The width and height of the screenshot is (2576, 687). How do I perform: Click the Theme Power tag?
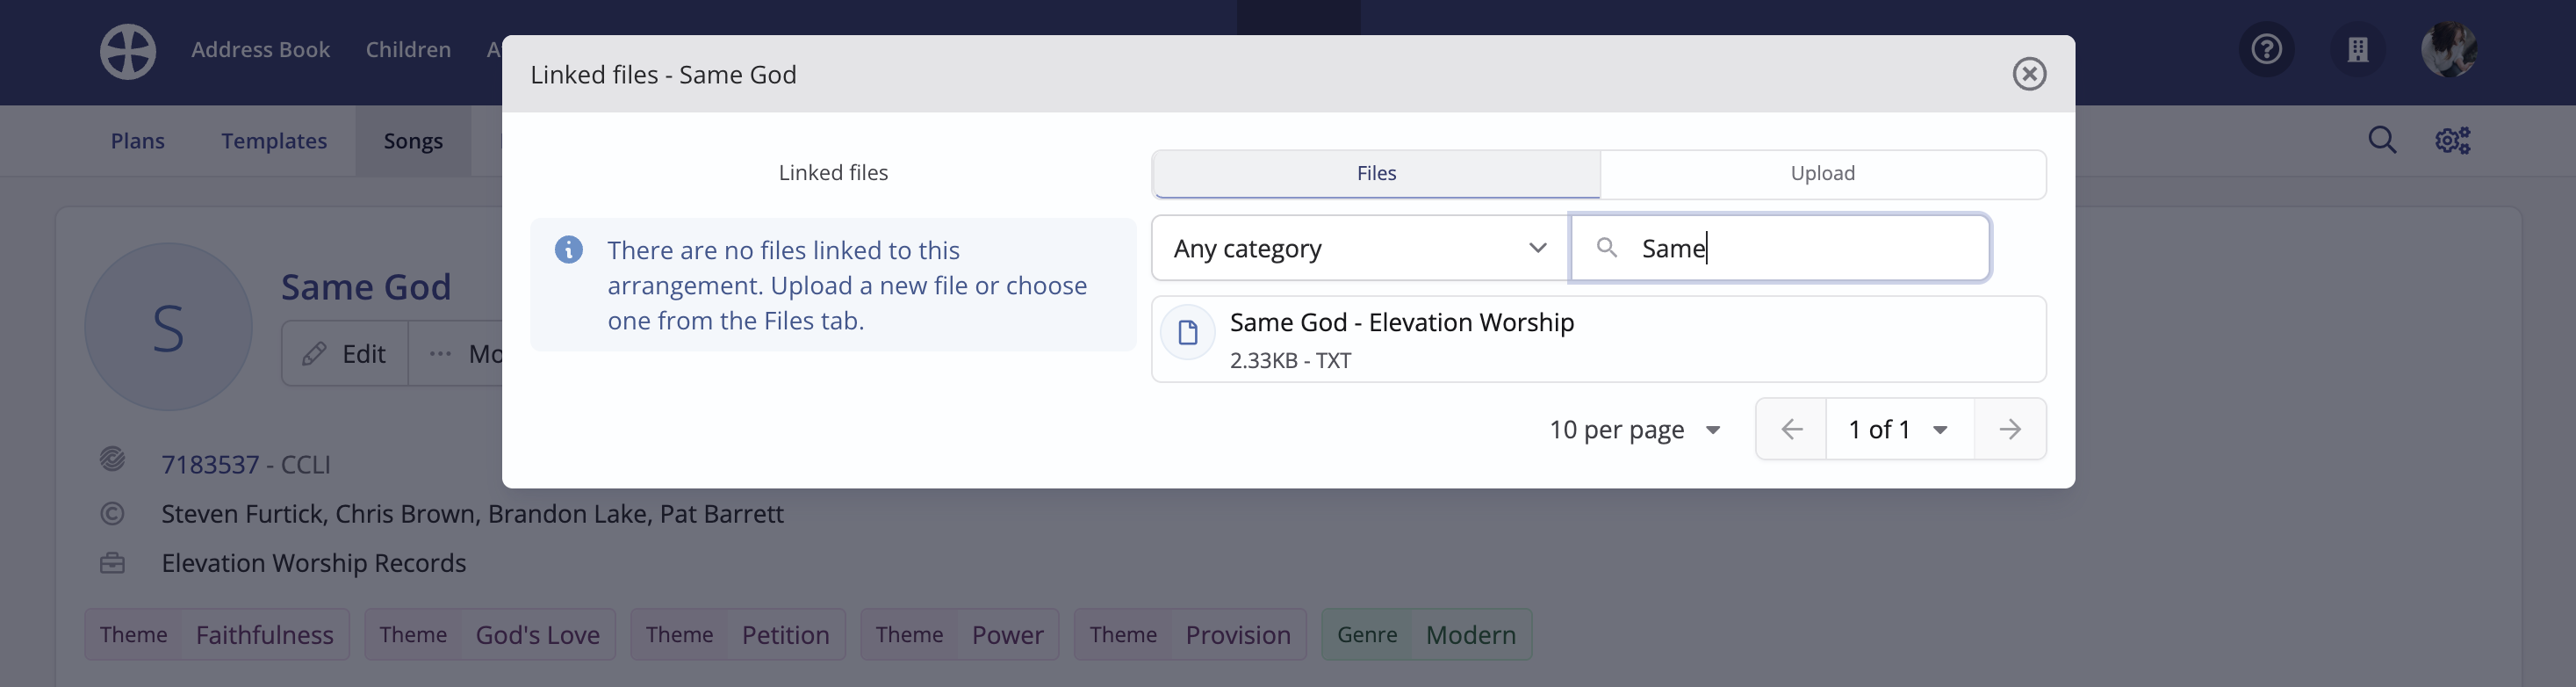960,635
